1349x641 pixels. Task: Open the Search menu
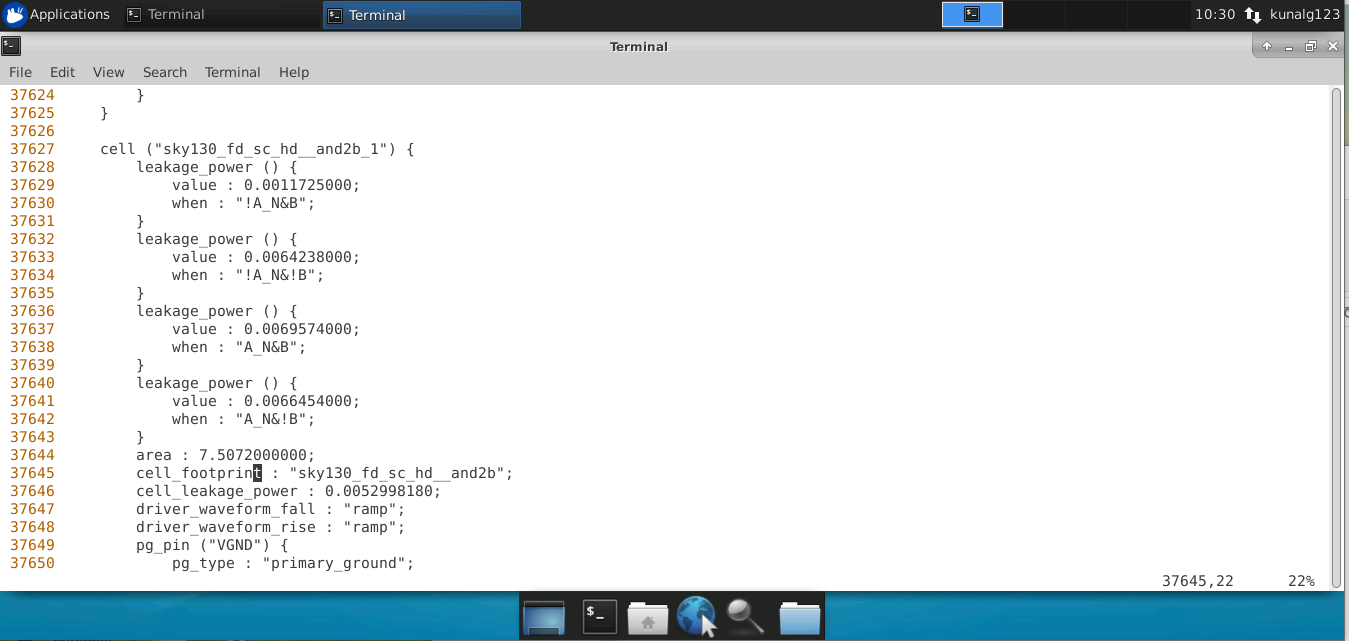(164, 72)
